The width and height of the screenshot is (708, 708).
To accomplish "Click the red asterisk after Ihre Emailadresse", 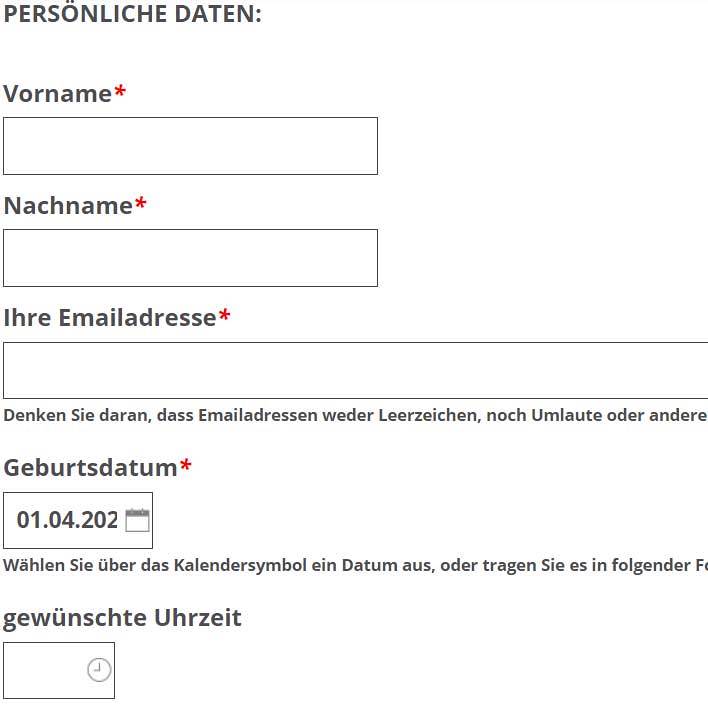I will point(225,317).
